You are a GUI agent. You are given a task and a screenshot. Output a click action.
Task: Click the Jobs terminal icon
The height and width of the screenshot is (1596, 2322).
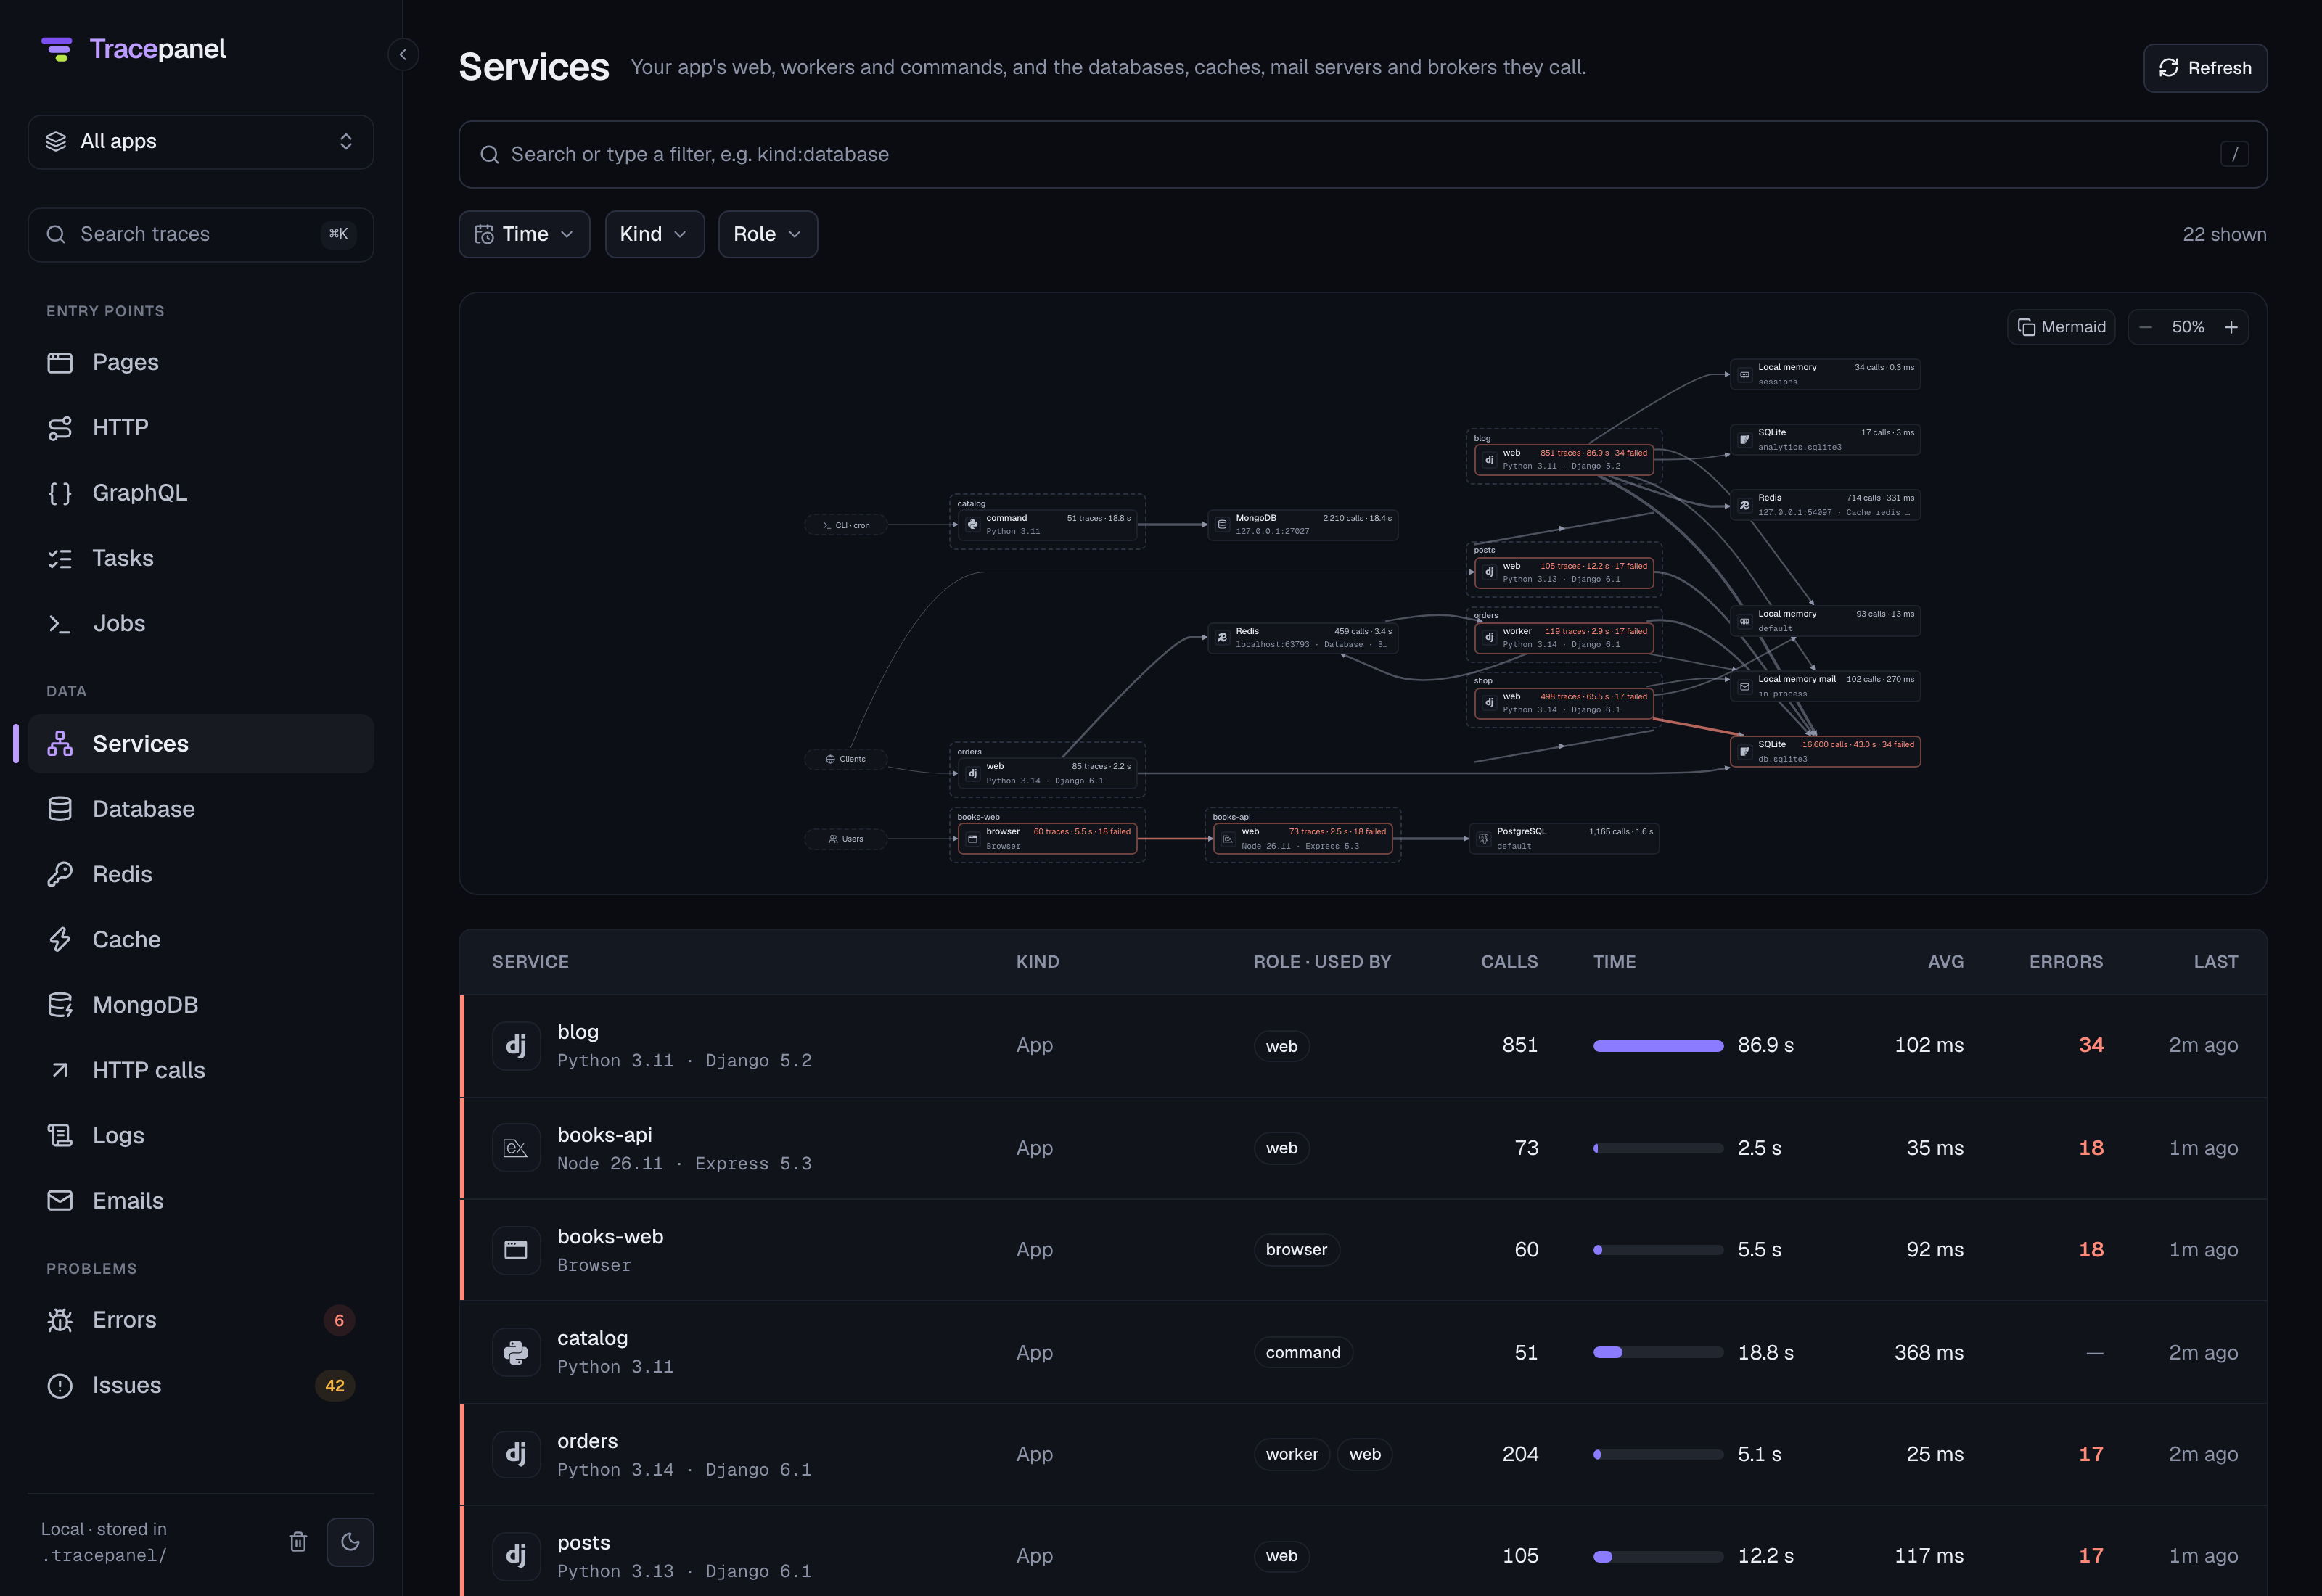click(60, 624)
